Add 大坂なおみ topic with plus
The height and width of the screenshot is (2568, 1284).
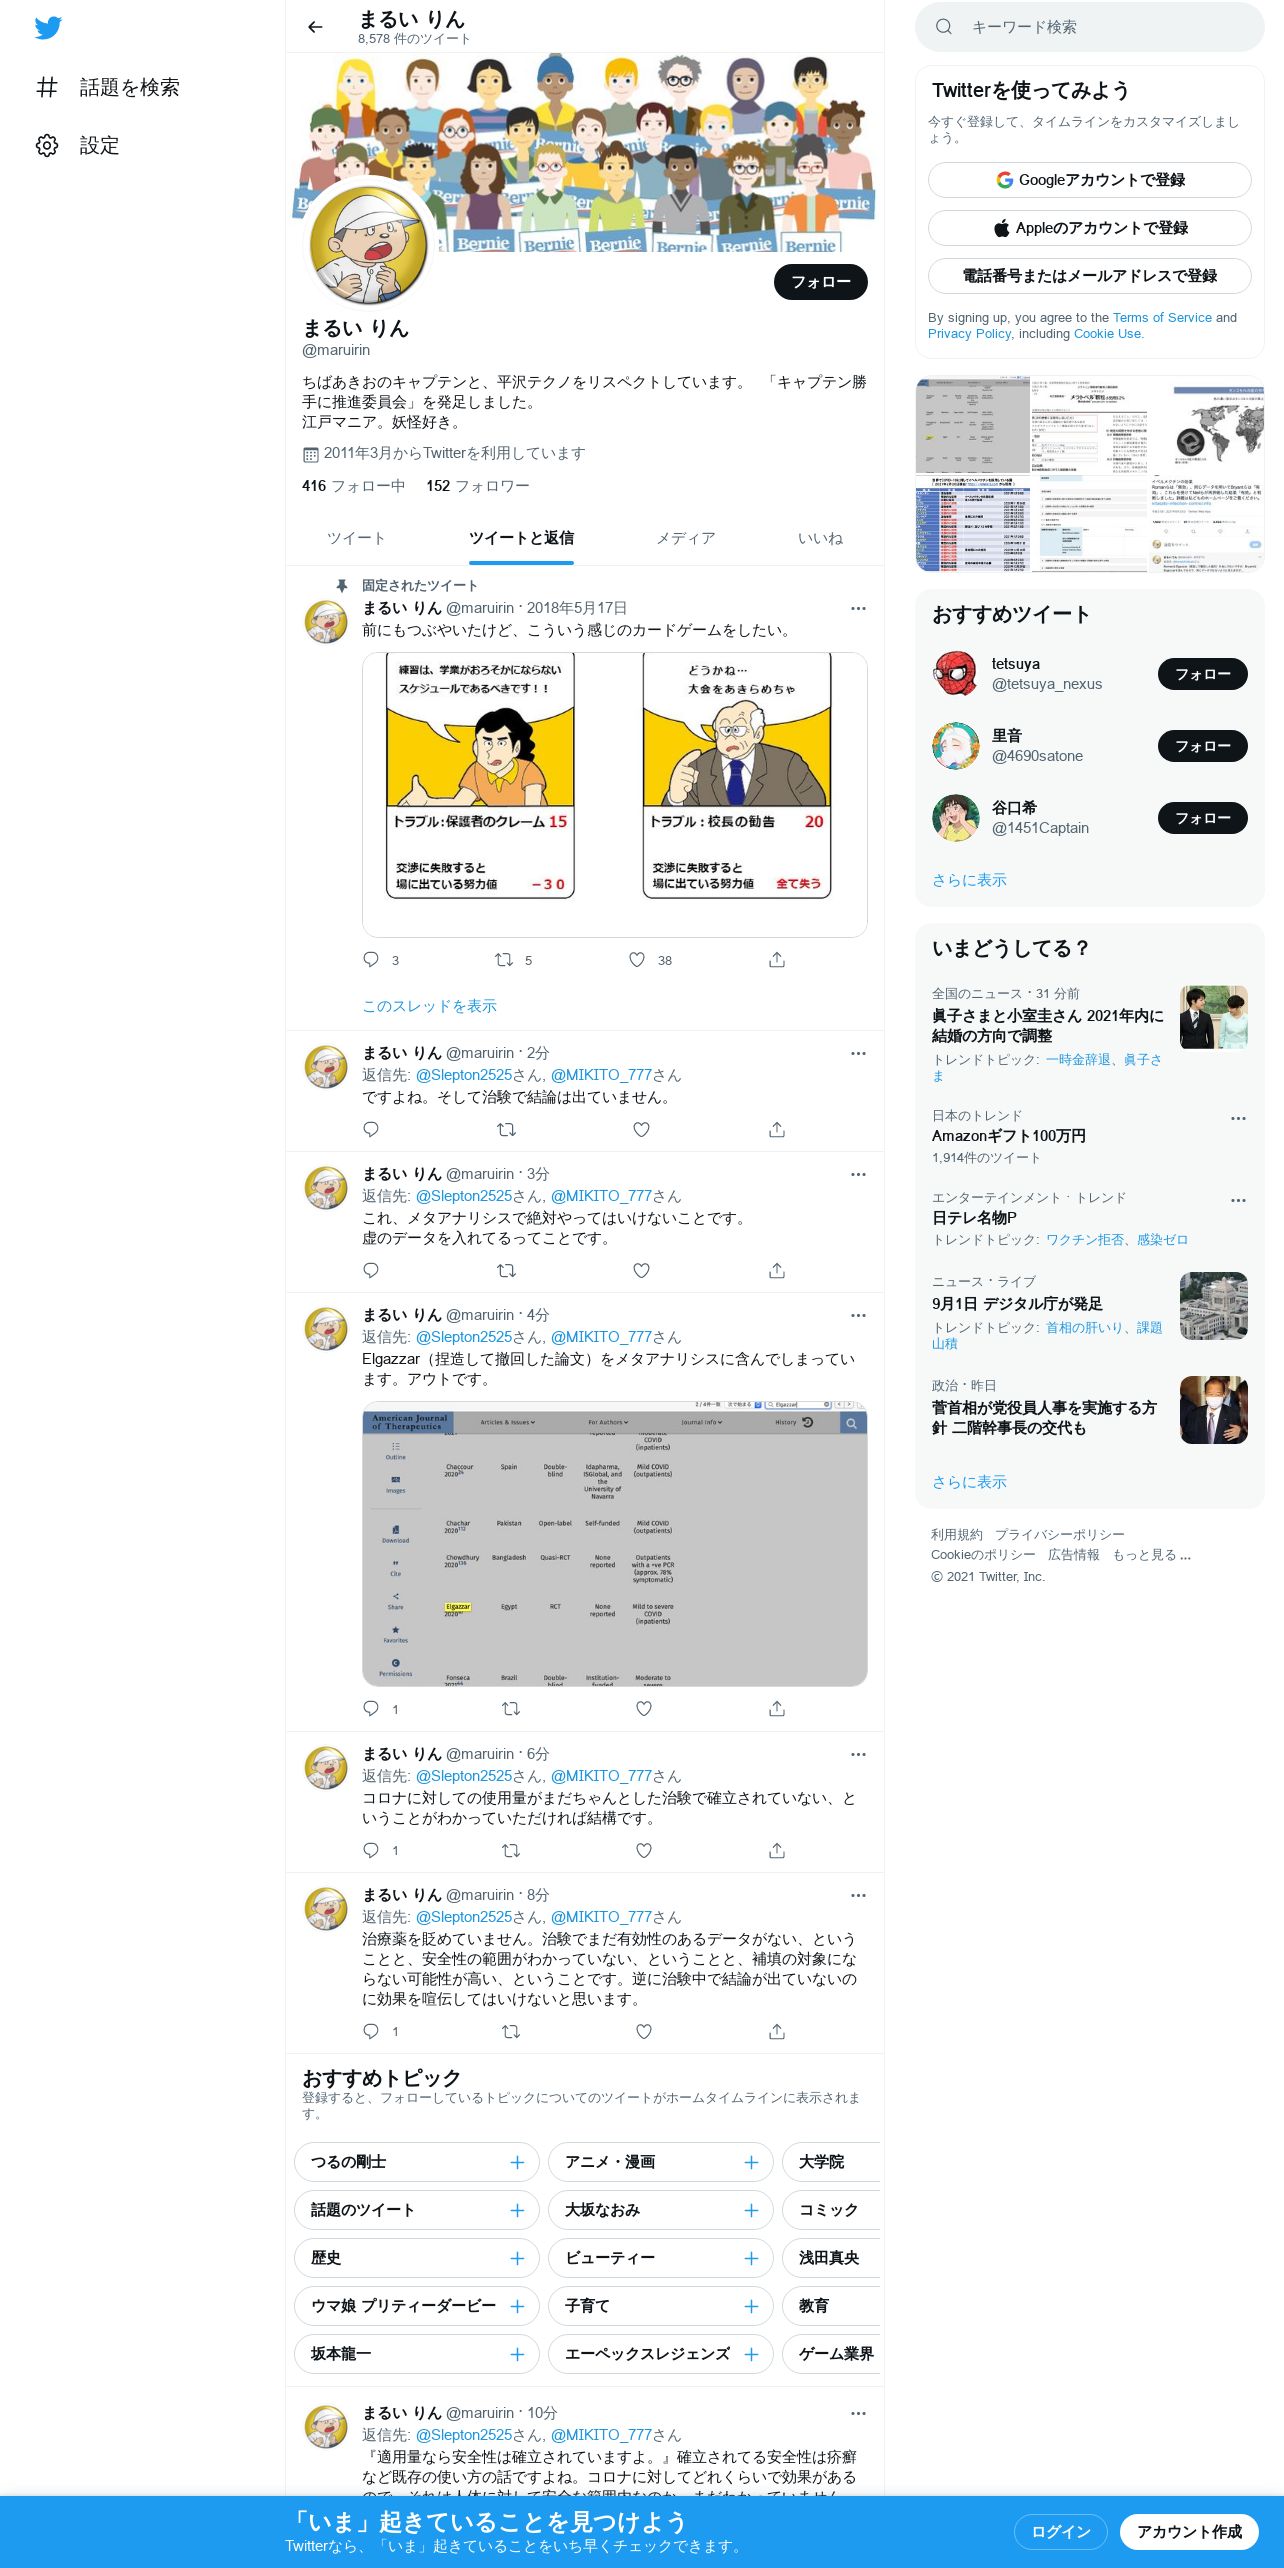click(x=751, y=2210)
